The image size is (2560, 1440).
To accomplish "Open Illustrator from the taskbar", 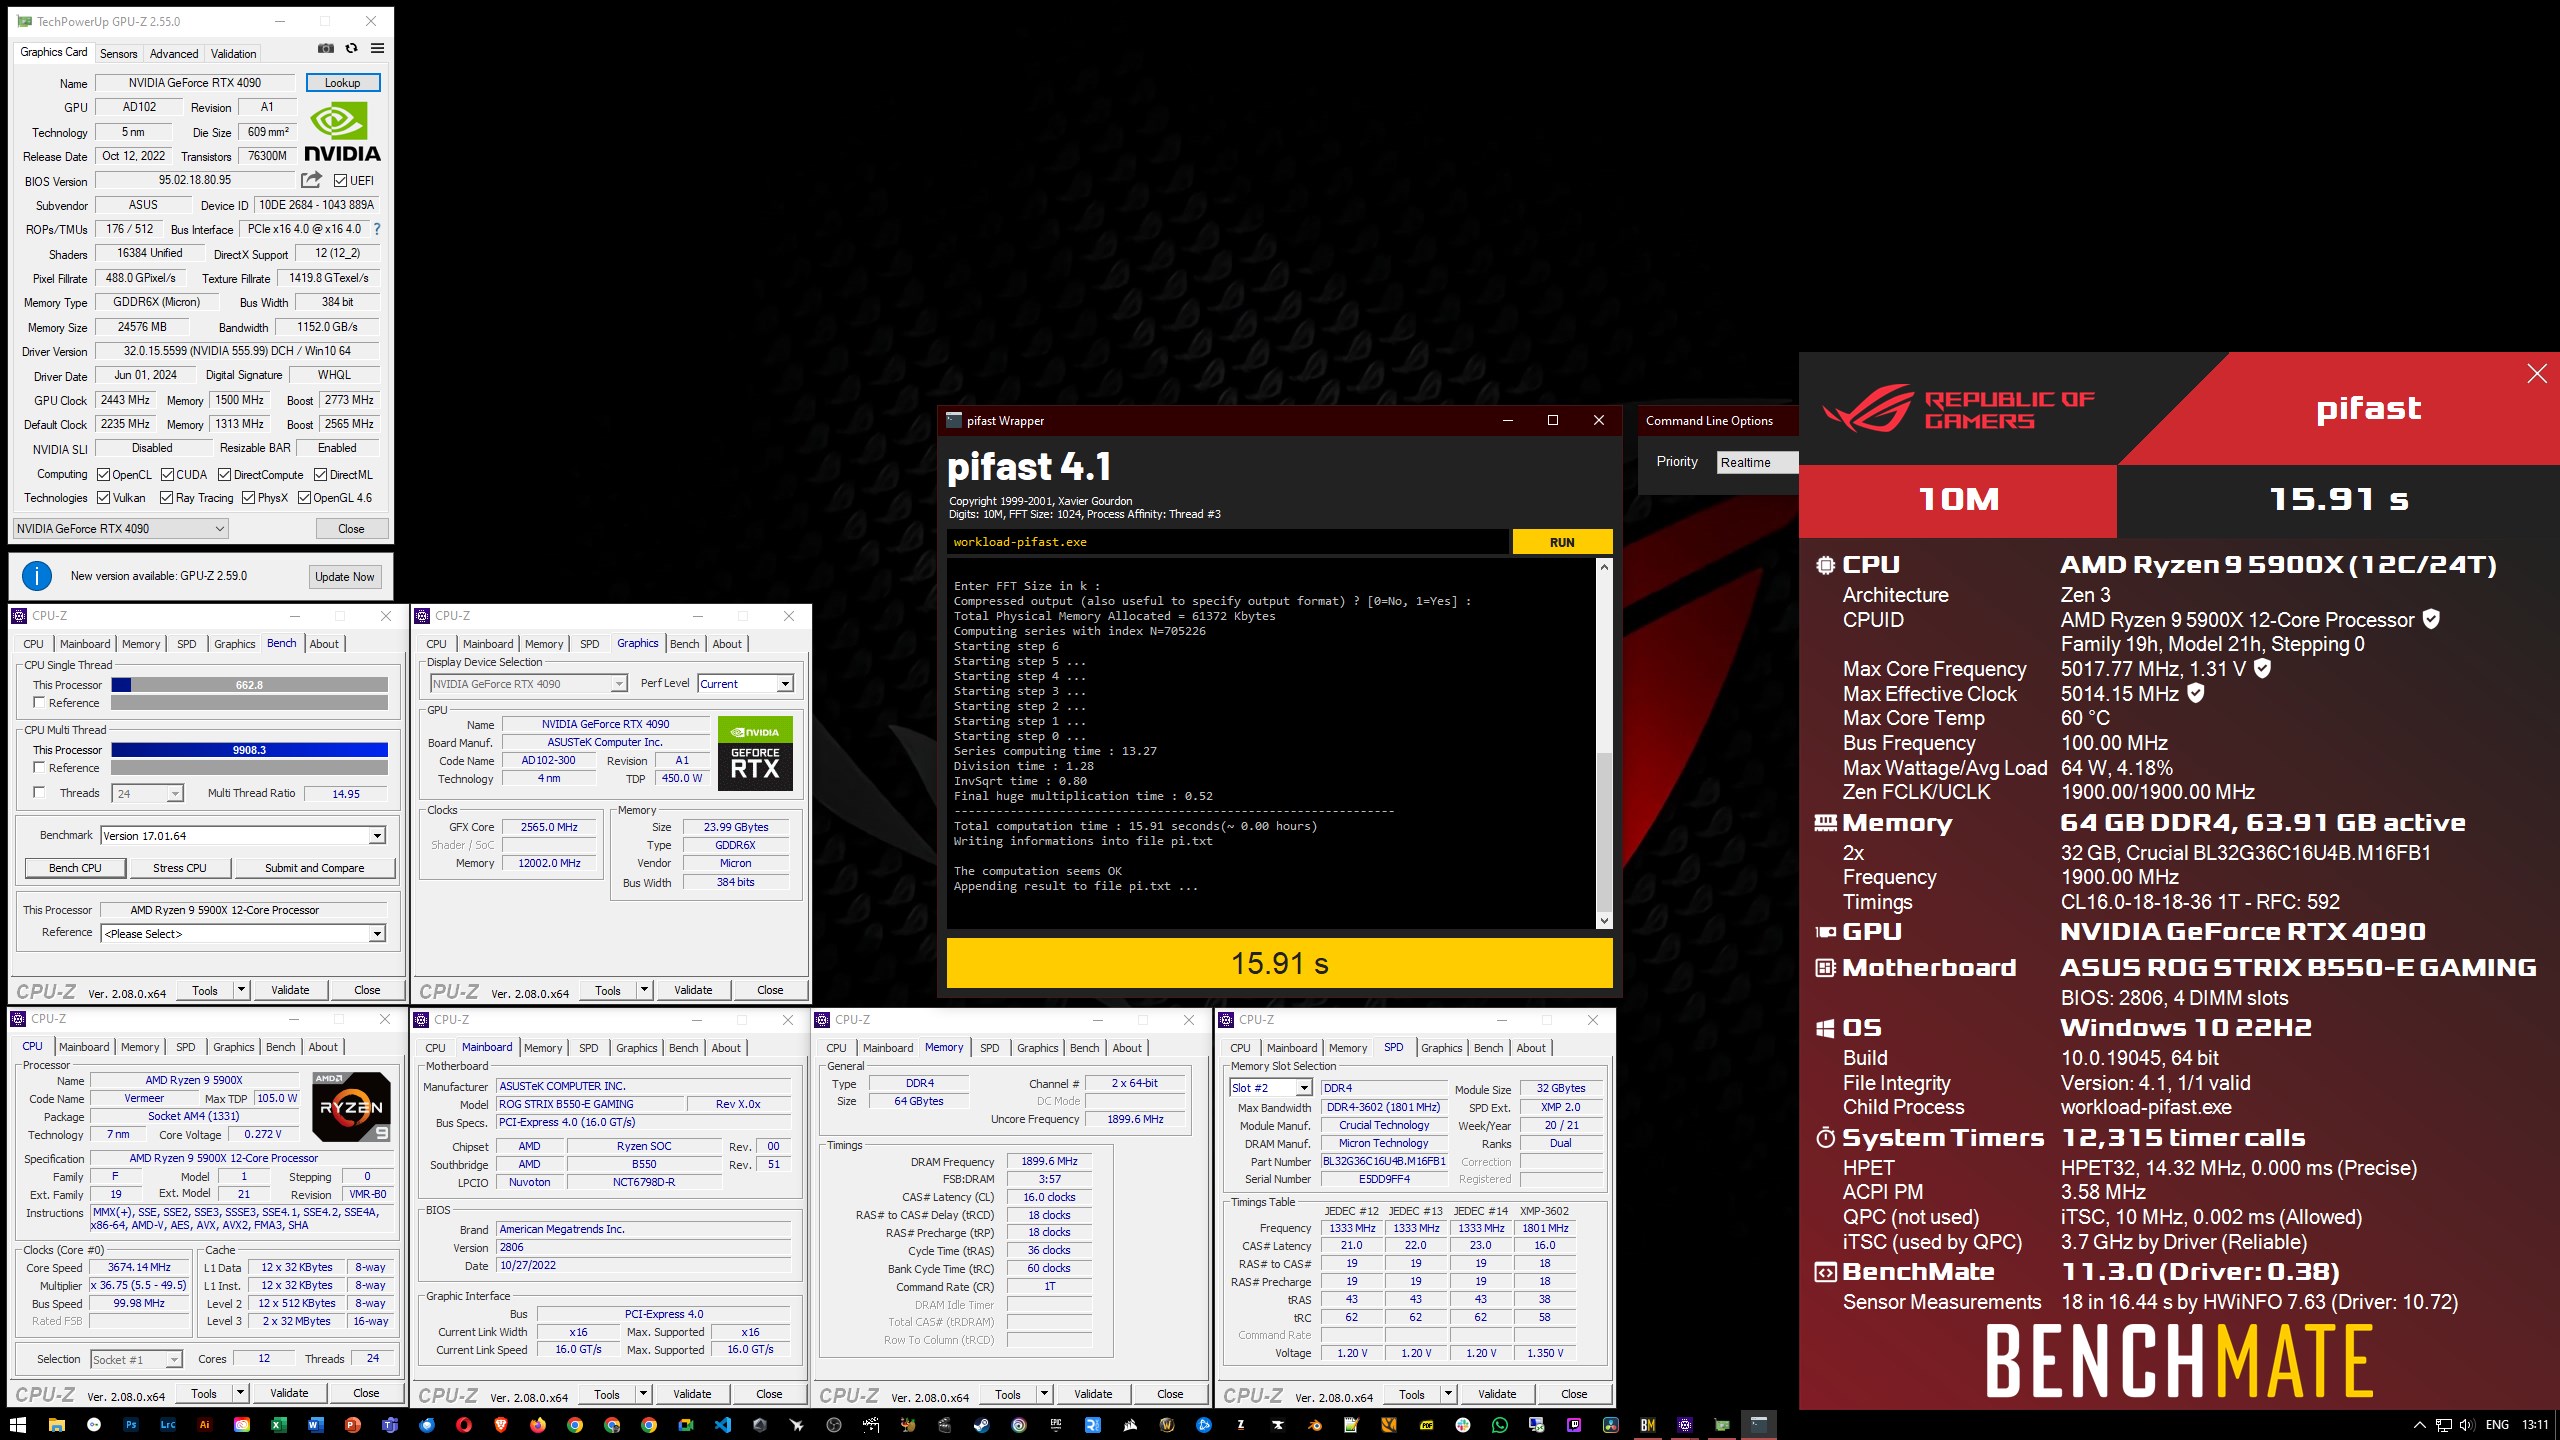I will click(204, 1425).
